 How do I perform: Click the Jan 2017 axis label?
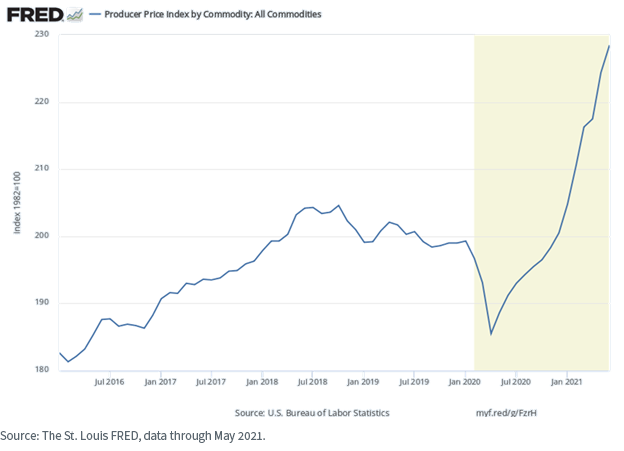click(x=160, y=382)
